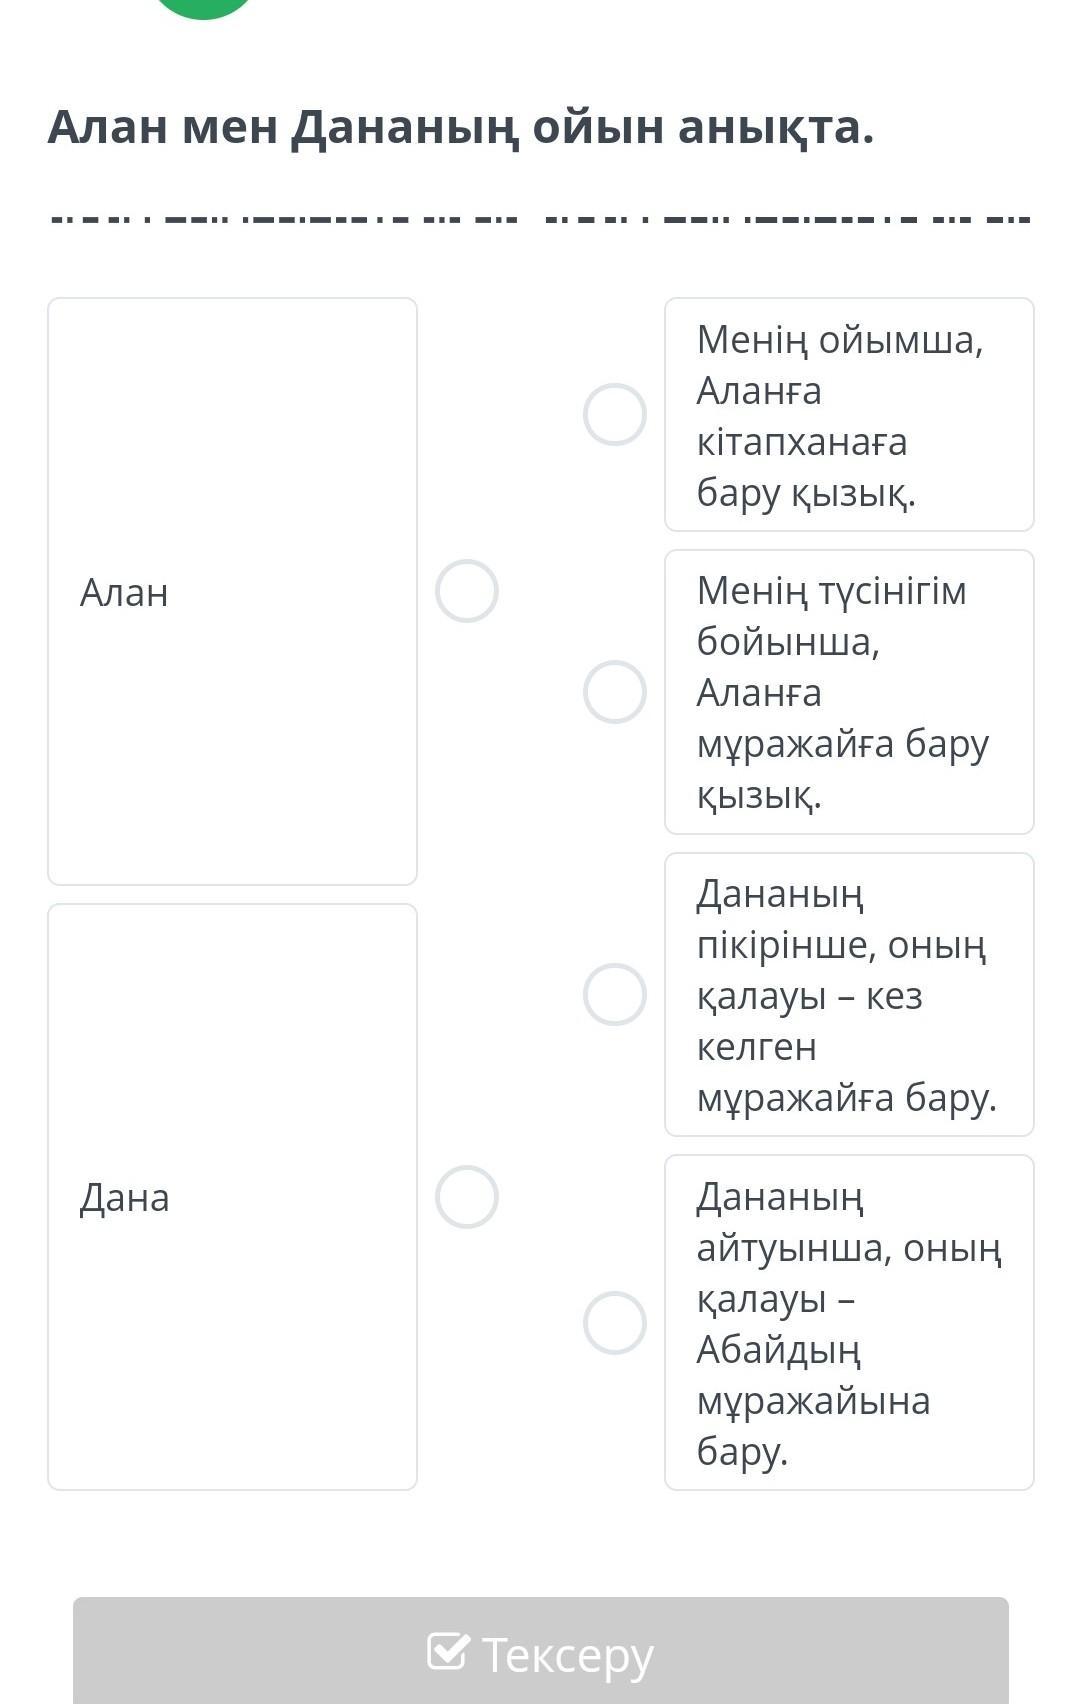Viewport: 1080px width, 1704px height.
Task: Select circle for 'кітапханаға бару қызық' answer
Action: click(615, 414)
